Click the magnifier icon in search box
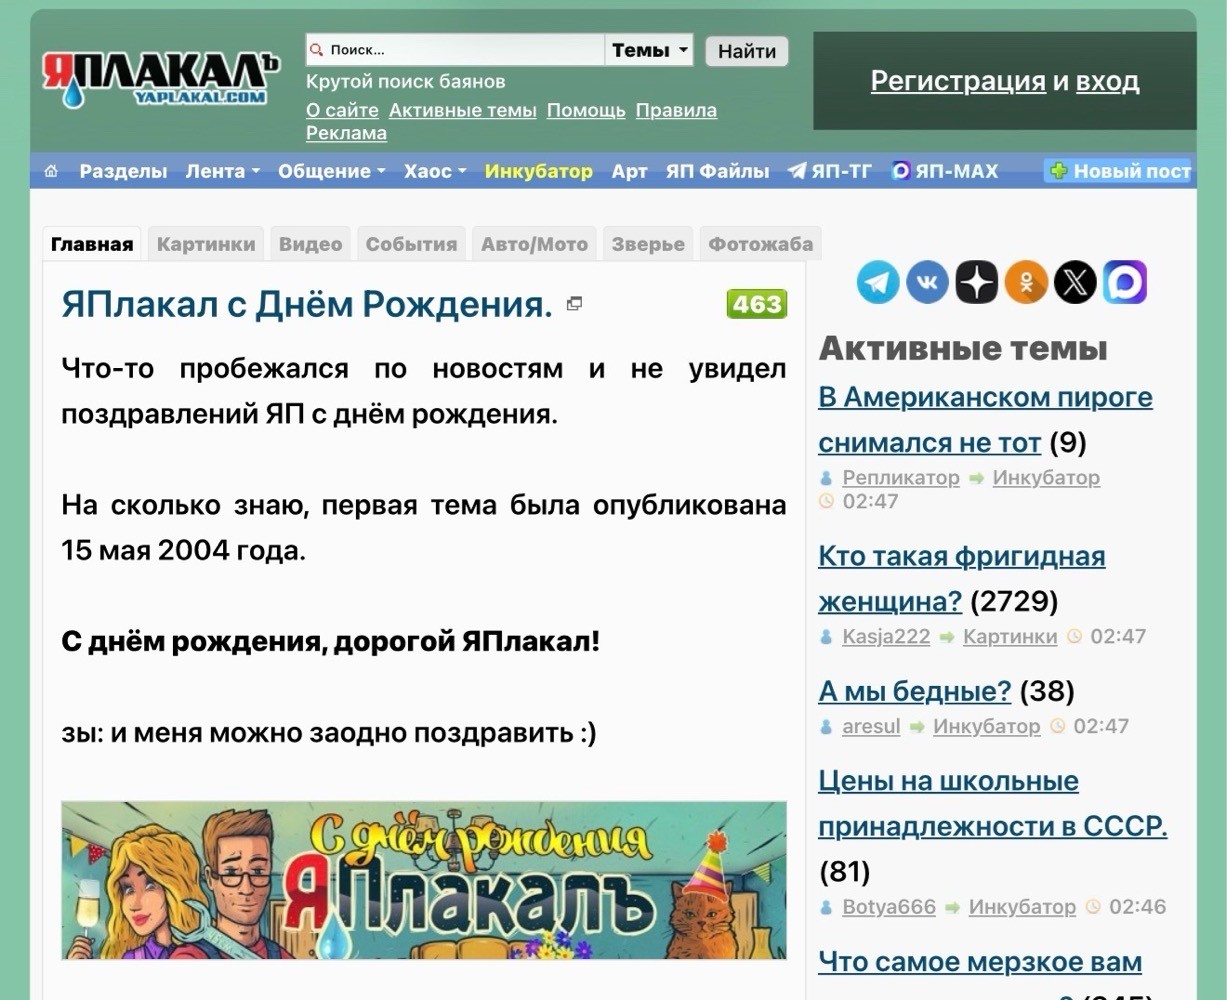The width and height of the screenshot is (1227, 1000). (316, 50)
